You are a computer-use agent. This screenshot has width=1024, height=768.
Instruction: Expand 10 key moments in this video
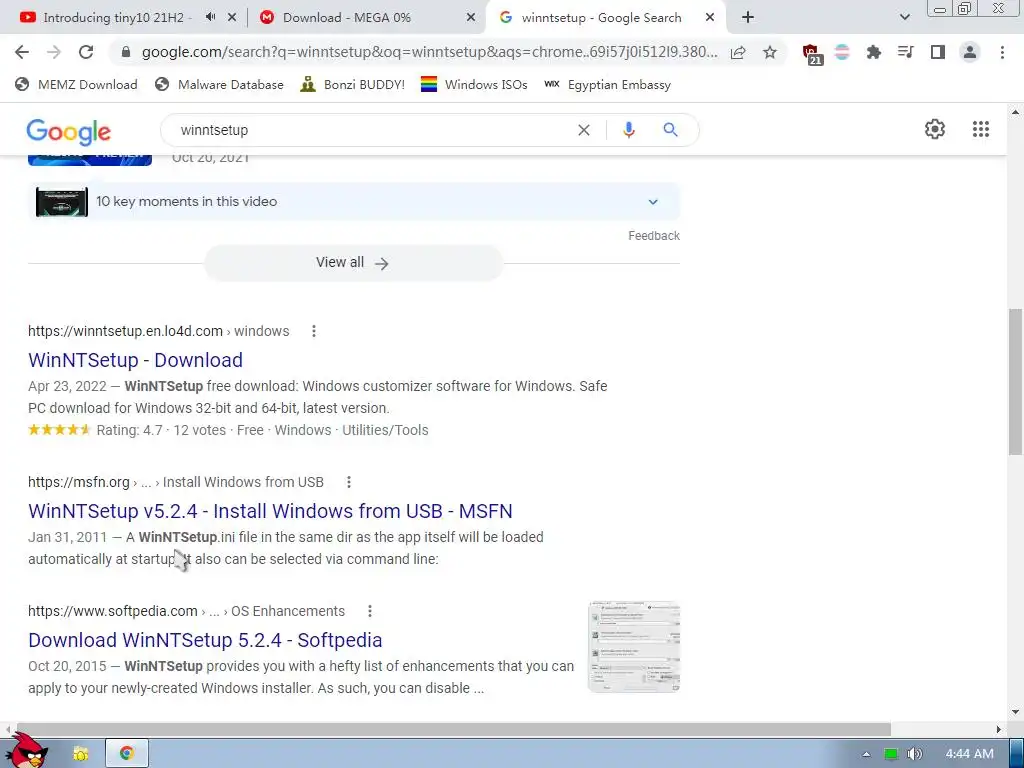pyautogui.click(x=653, y=202)
